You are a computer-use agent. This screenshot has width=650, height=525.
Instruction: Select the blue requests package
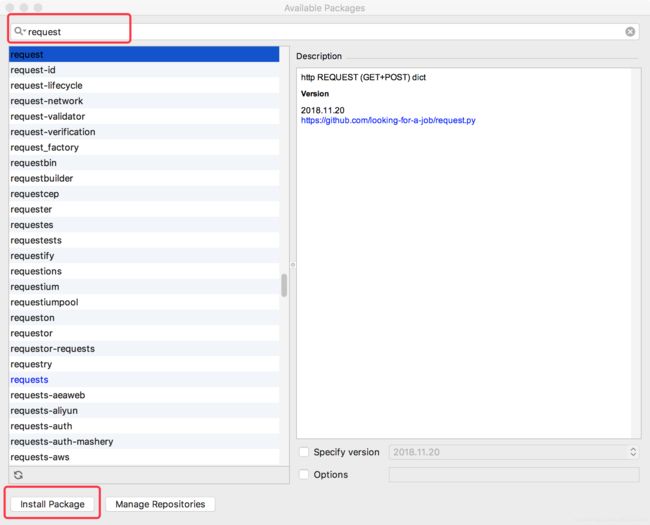click(144, 379)
